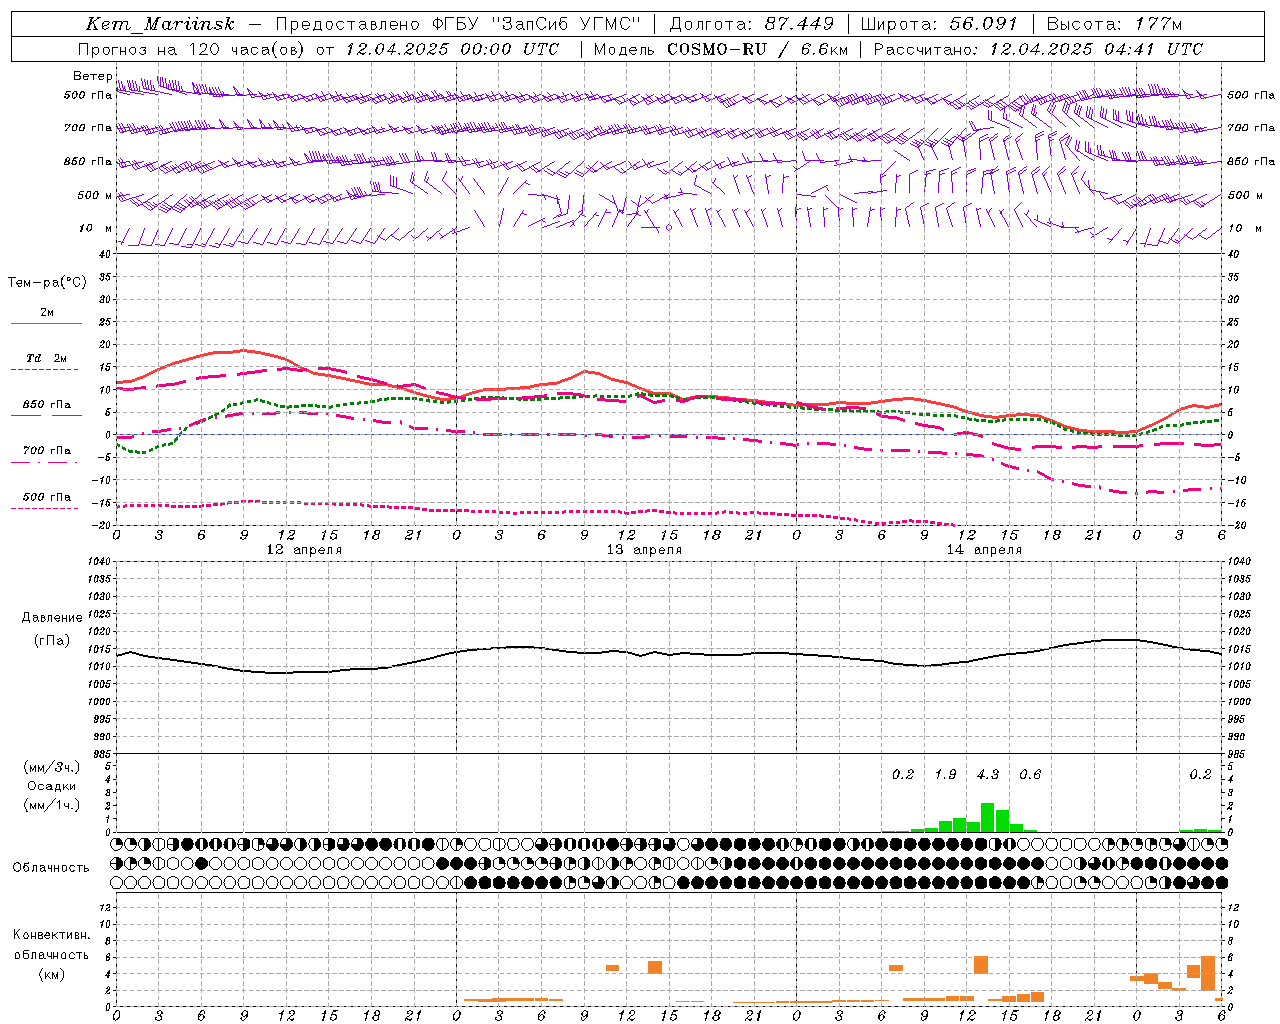
Task: Click the Тем-ра(°C) axis title
Action: pyautogui.click(x=47, y=283)
